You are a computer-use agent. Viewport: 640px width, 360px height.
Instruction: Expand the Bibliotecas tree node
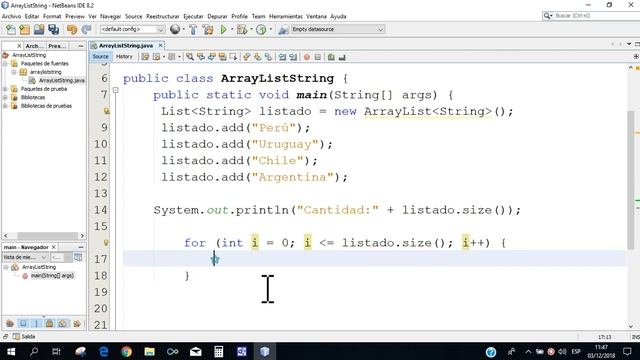[x=5, y=97]
